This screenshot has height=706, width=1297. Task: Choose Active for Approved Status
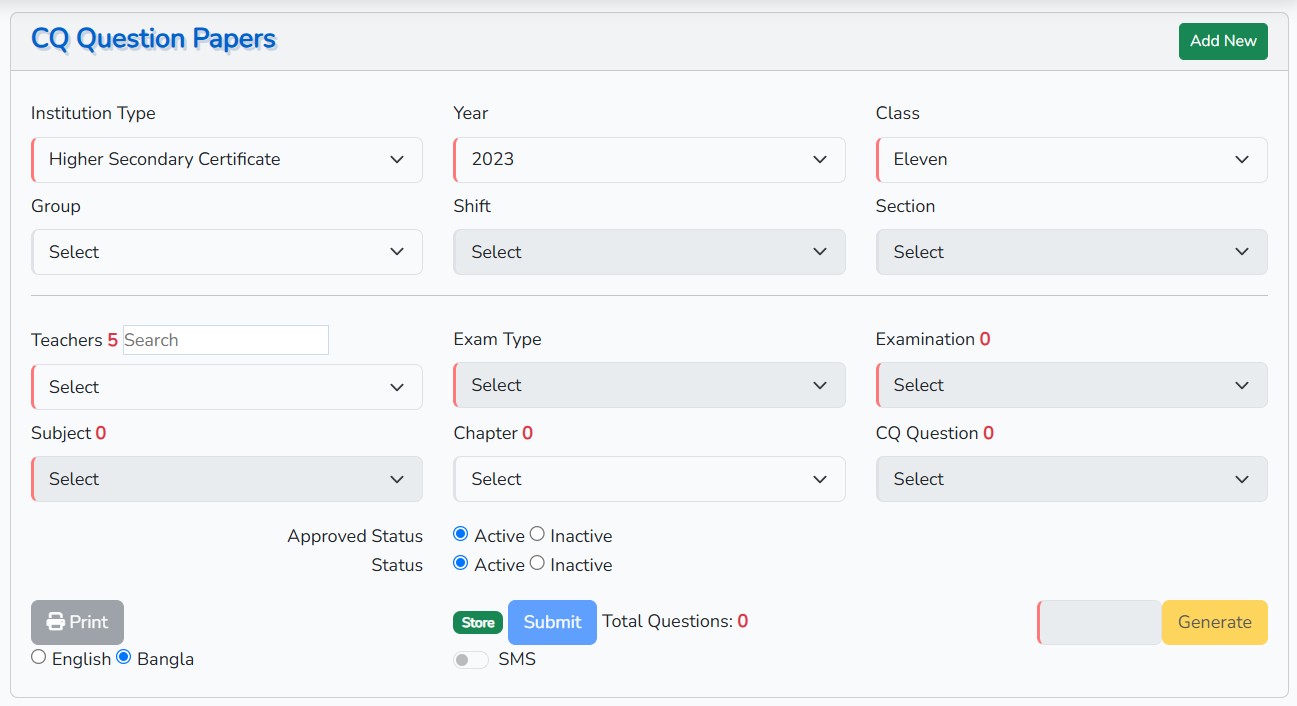[x=460, y=534]
